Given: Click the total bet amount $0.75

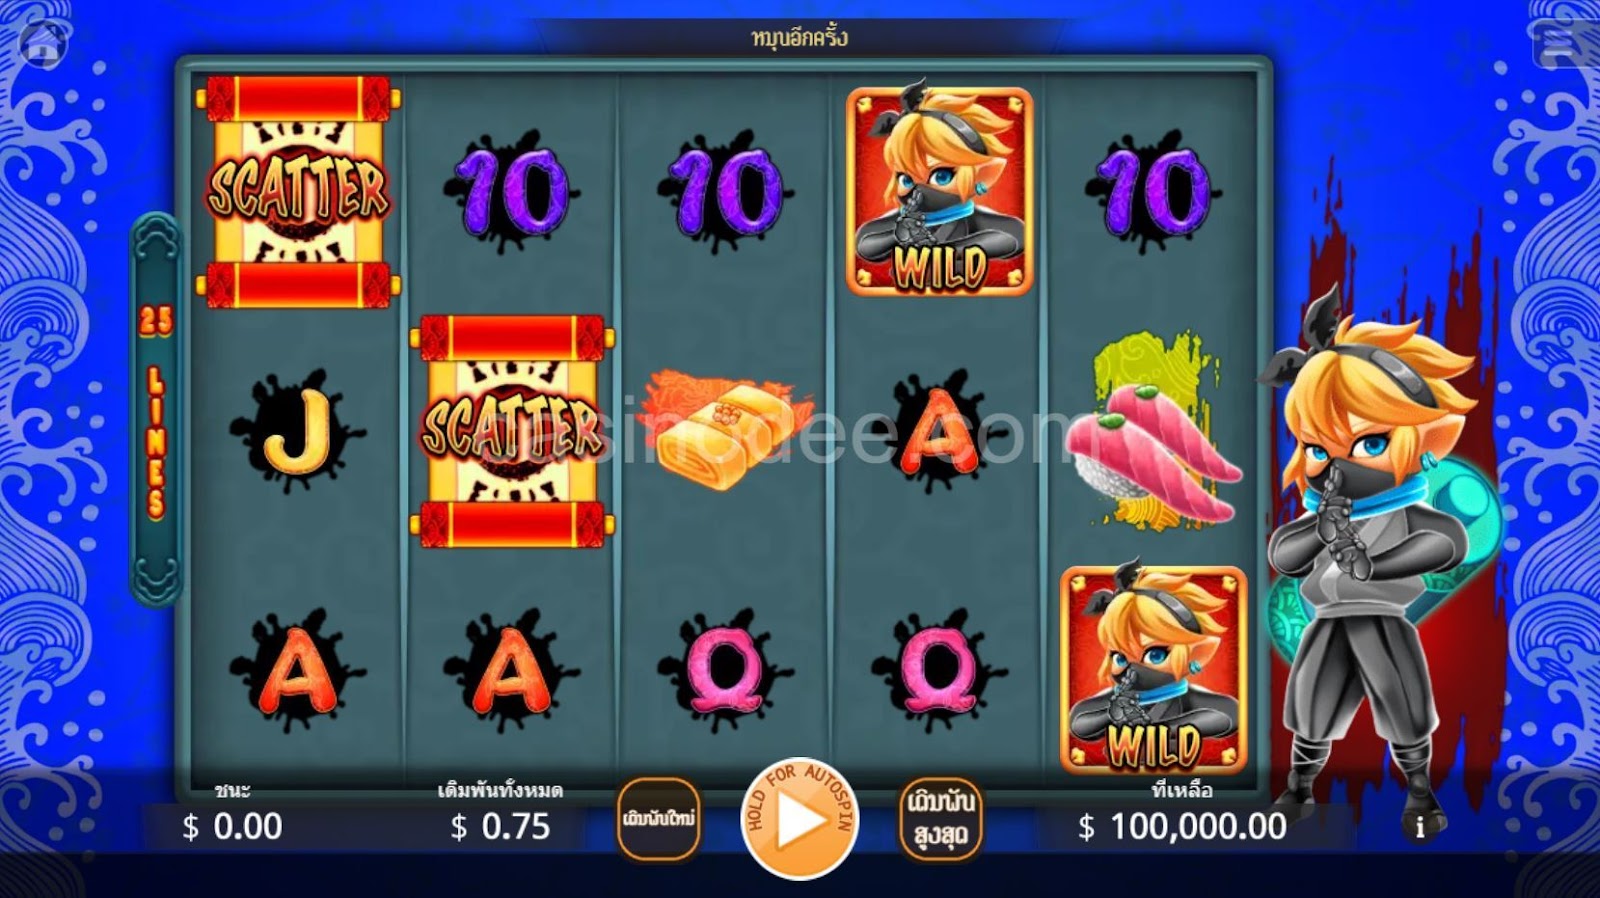Looking at the screenshot, I should click(500, 826).
